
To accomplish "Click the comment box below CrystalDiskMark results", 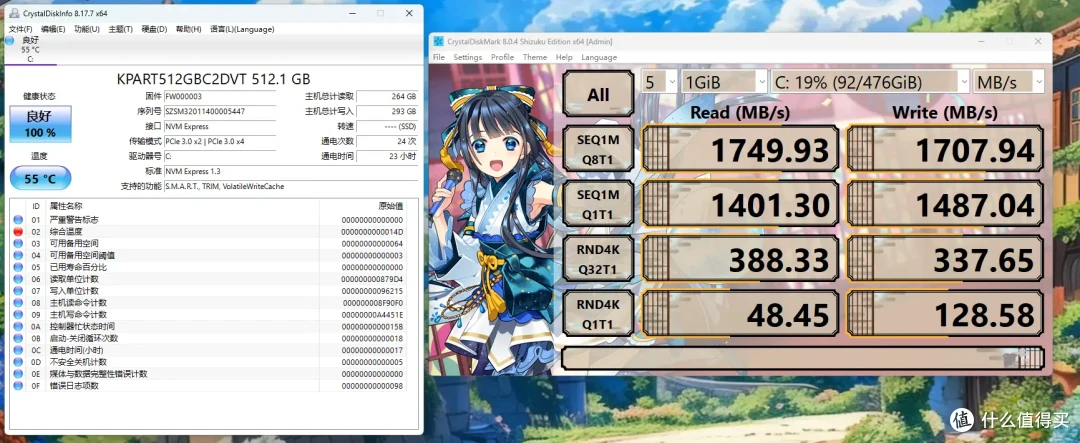I will (x=803, y=359).
